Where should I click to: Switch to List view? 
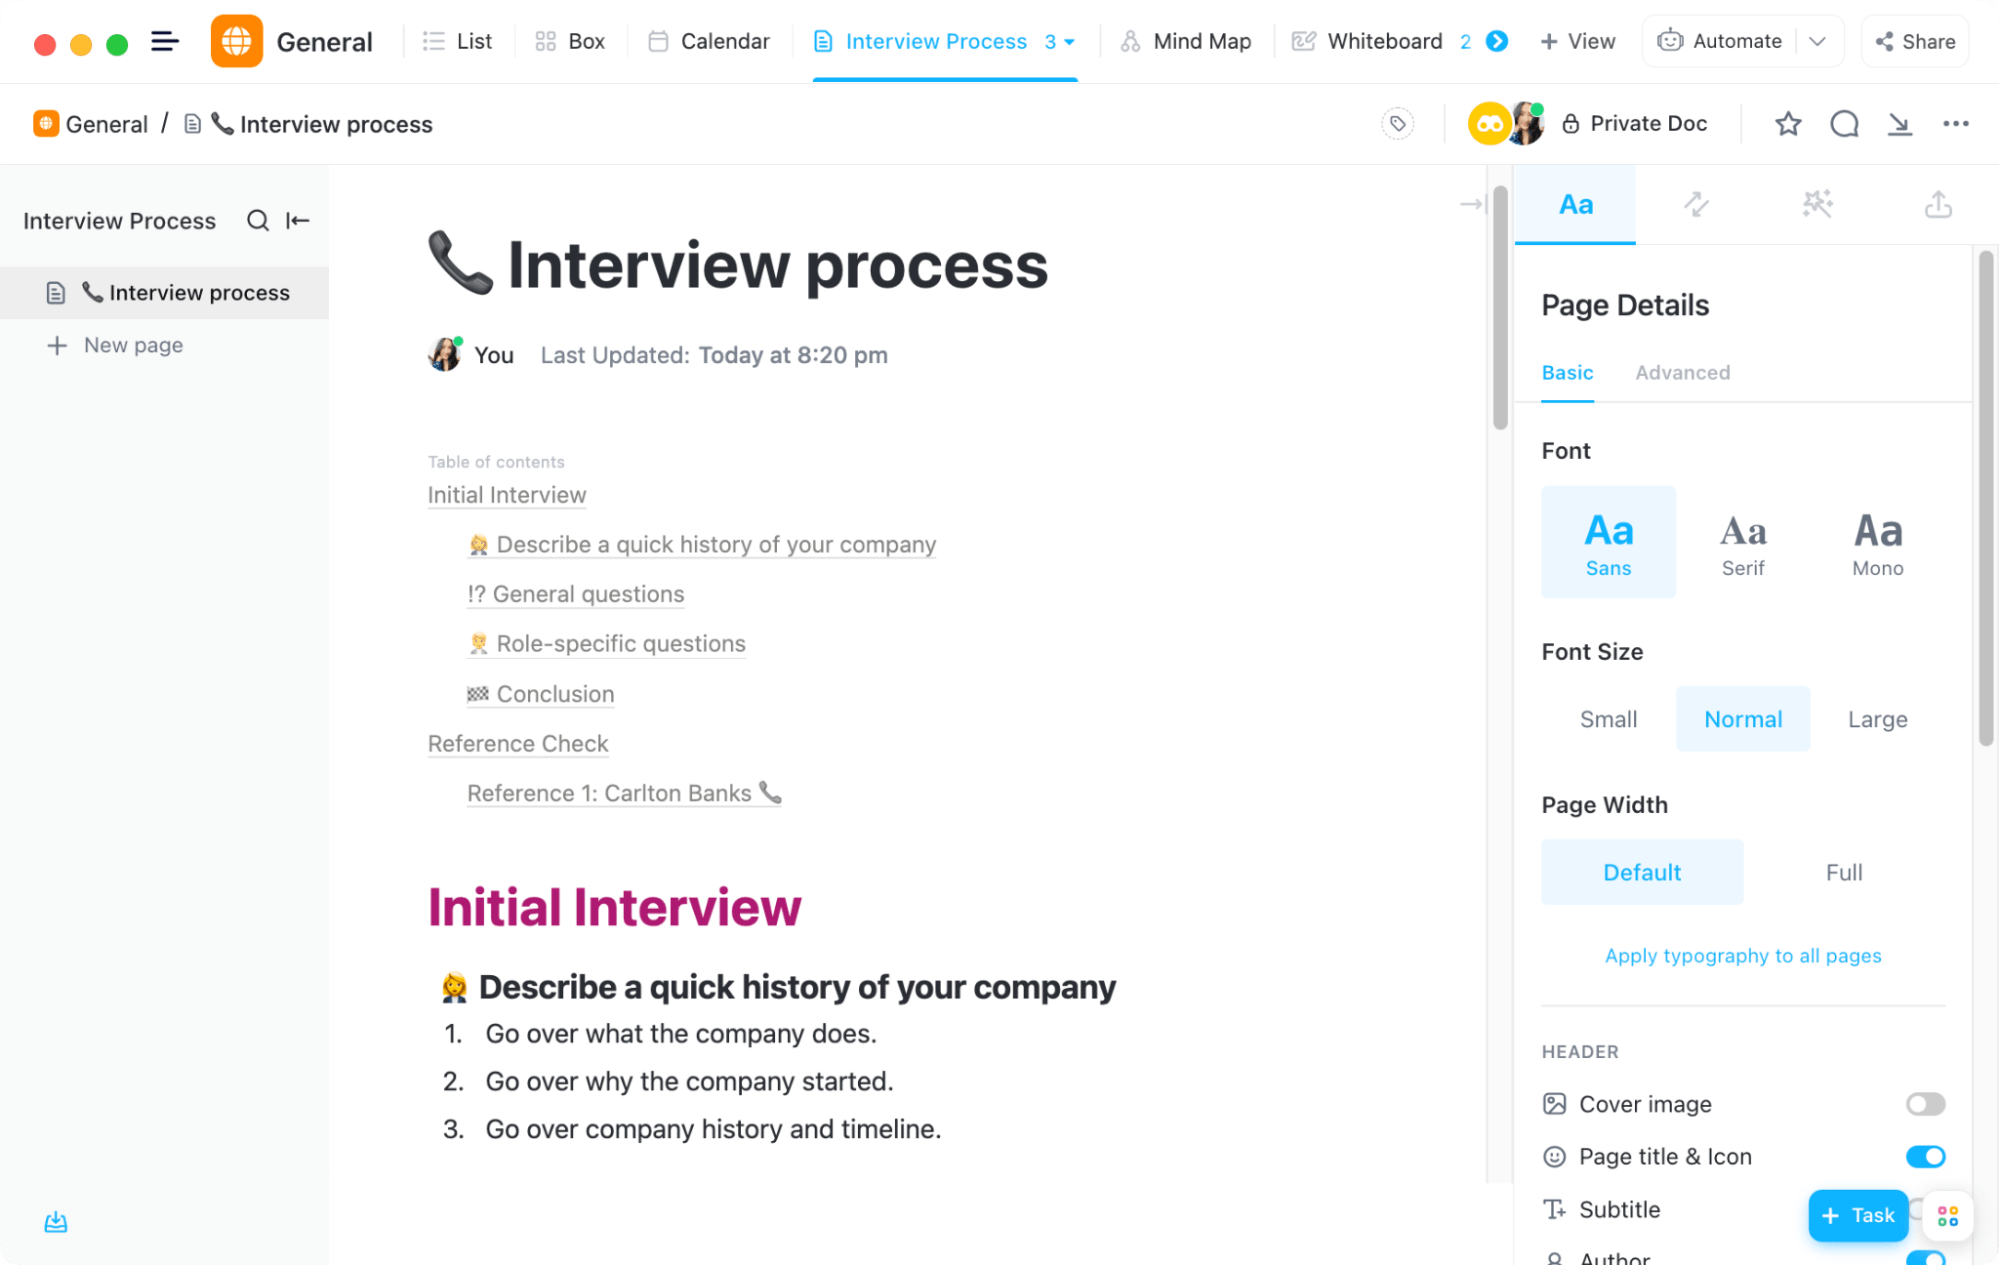pos(455,39)
